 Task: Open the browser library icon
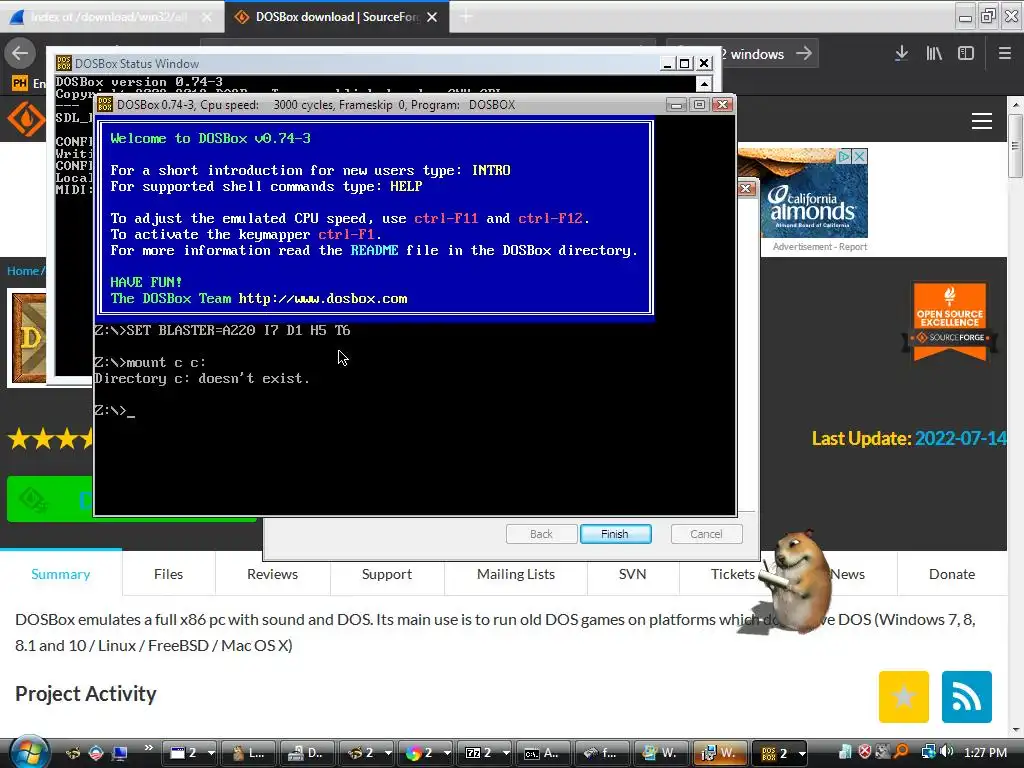pos(934,54)
